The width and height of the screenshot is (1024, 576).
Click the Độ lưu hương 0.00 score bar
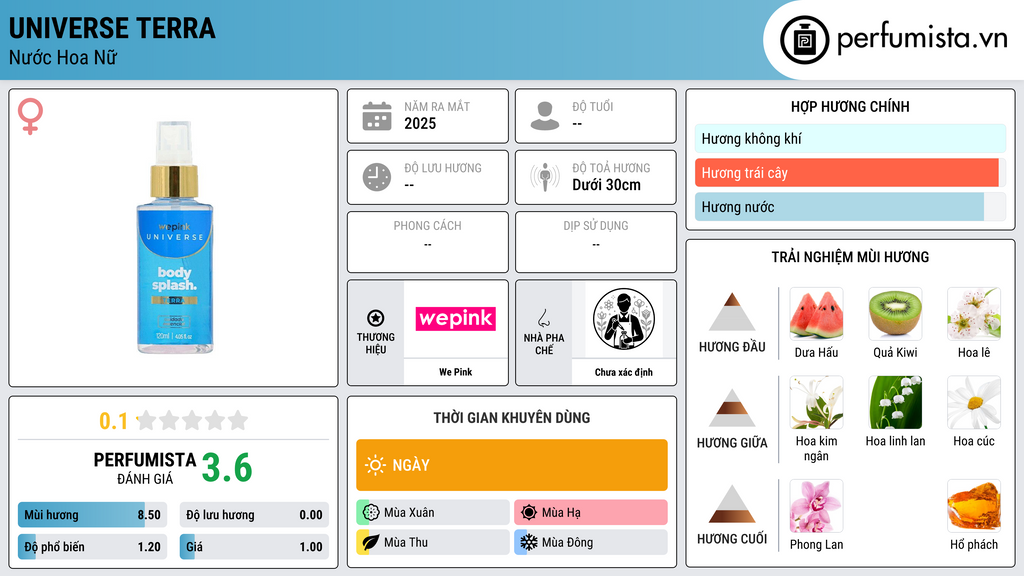point(254,515)
